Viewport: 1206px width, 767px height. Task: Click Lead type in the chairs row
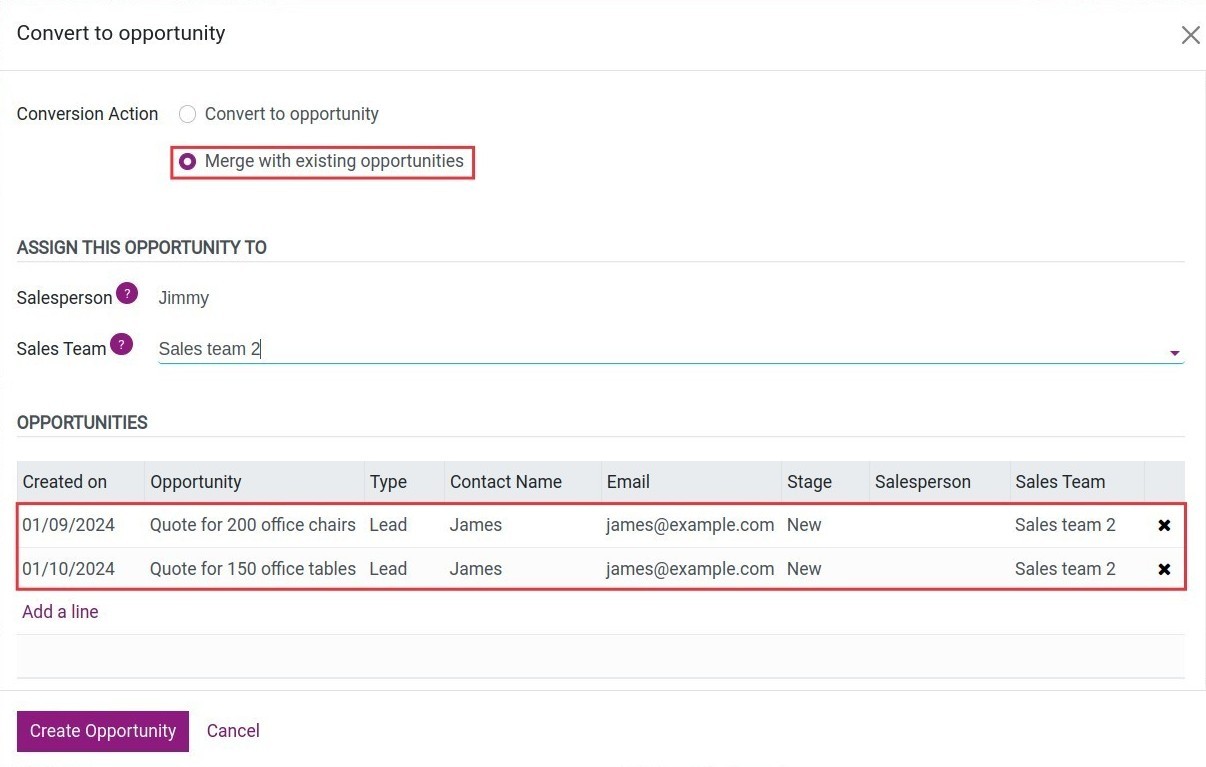click(x=388, y=525)
